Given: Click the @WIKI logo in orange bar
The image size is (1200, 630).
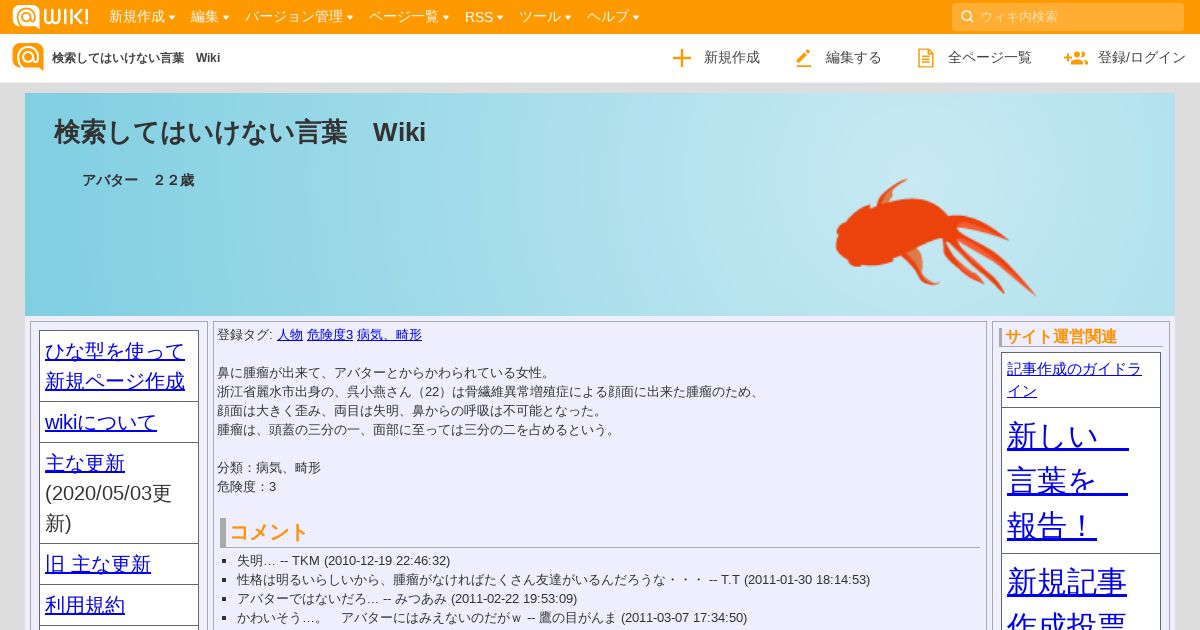Looking at the screenshot, I should click(50, 16).
